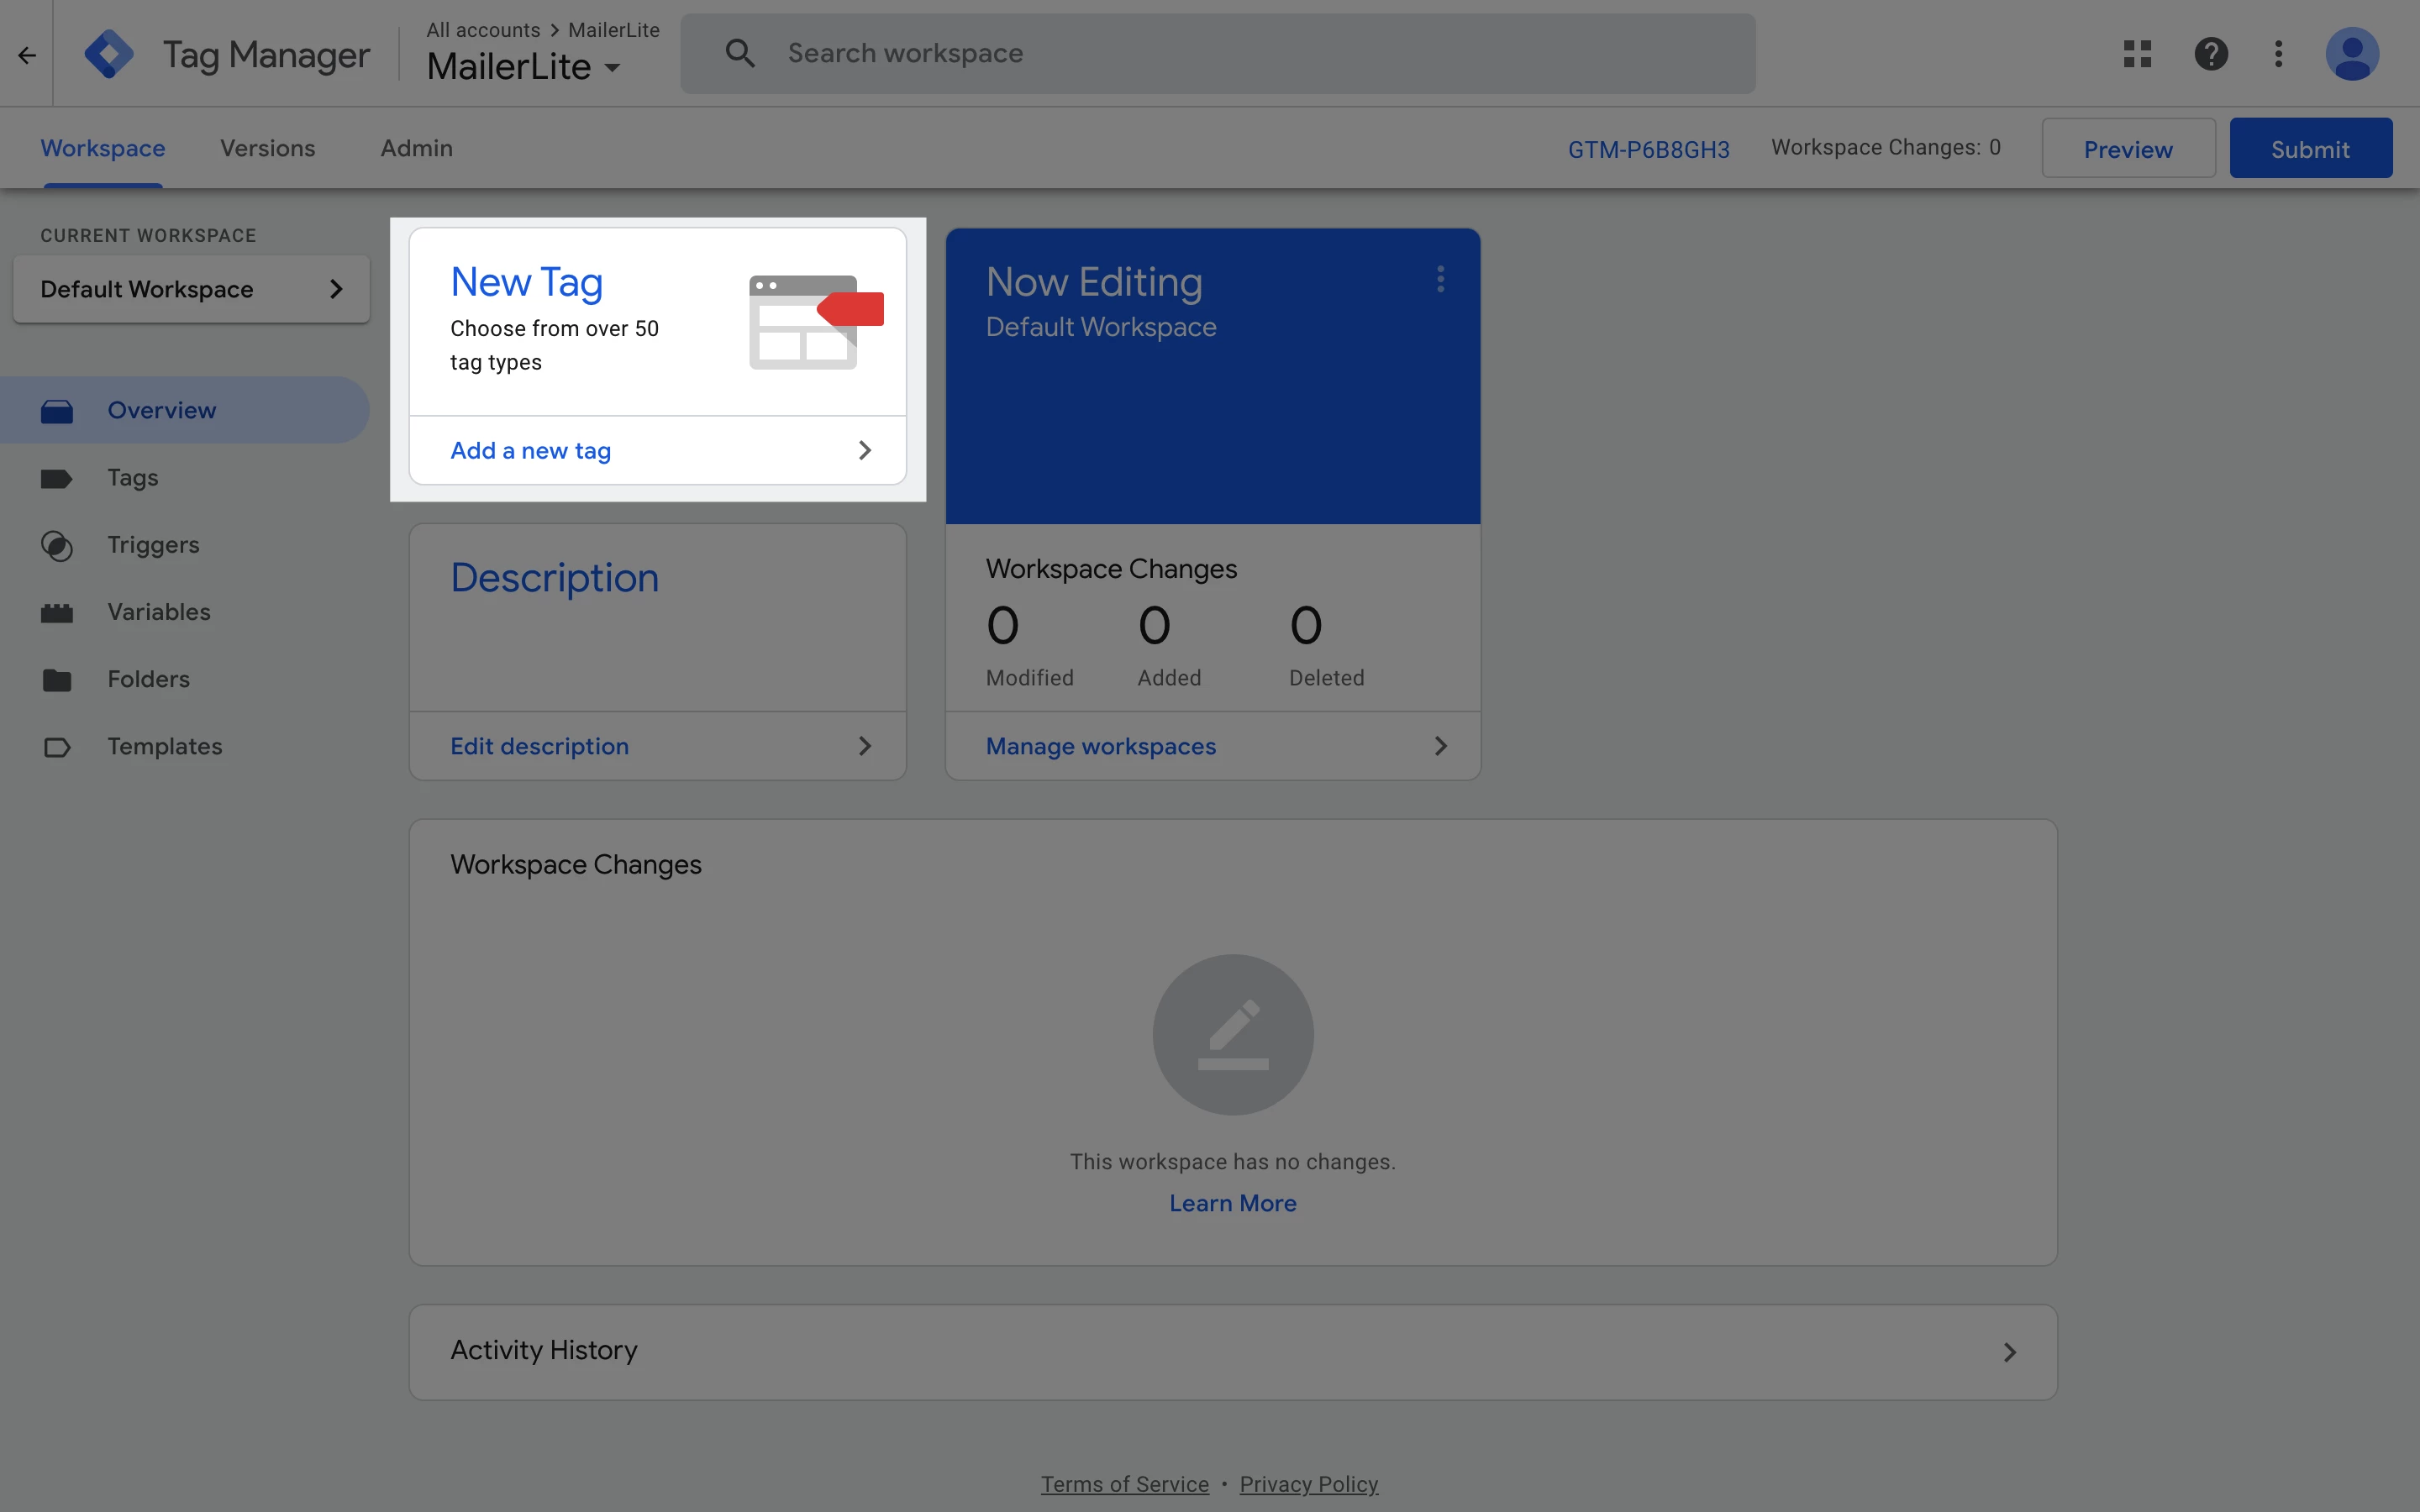Open the three-dot more options menu in the header
Image resolution: width=2420 pixels, height=1512 pixels.
[x=2278, y=54]
